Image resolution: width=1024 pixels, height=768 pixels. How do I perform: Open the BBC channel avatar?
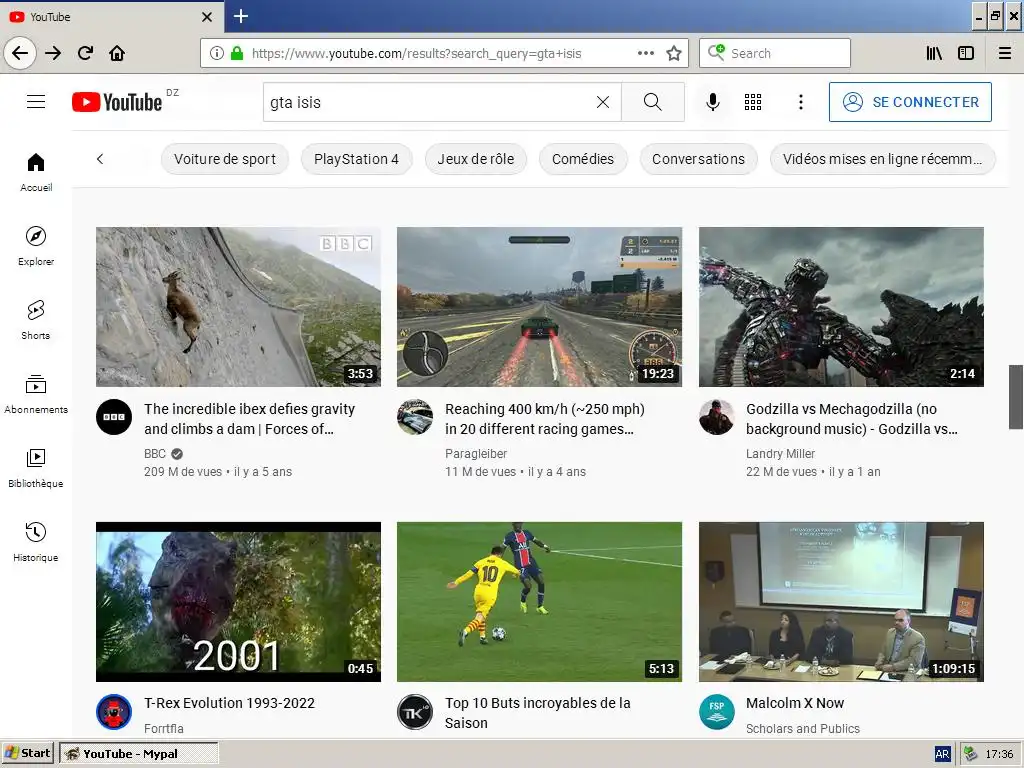tap(114, 417)
